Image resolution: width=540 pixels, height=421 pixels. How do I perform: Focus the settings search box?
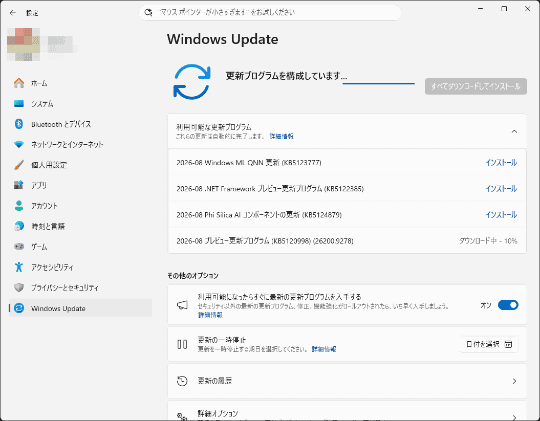pos(270,12)
